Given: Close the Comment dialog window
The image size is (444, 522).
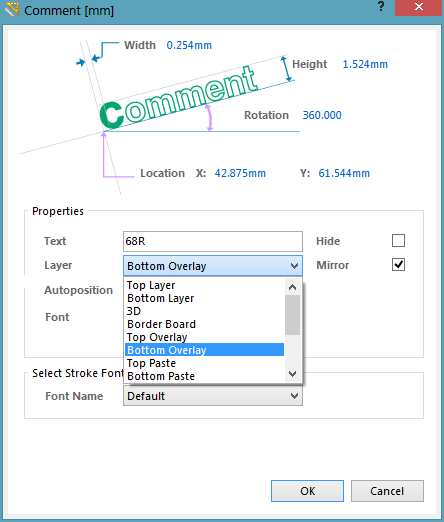Looking at the screenshot, I should coord(419,7).
